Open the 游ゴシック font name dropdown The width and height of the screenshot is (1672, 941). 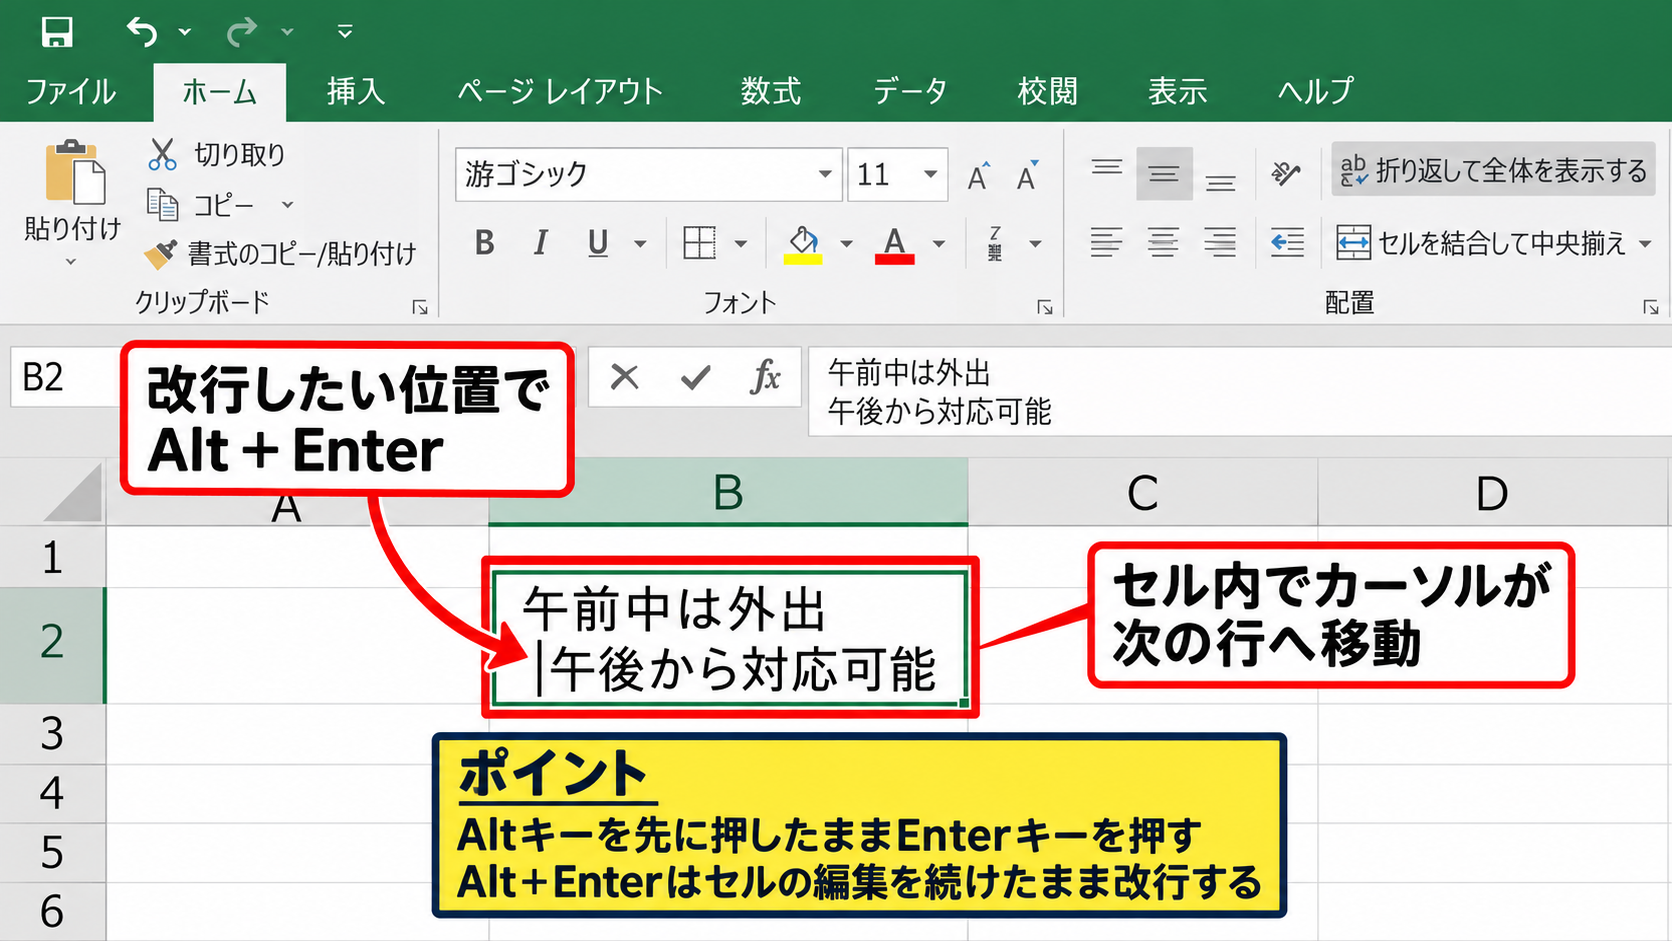[825, 174]
